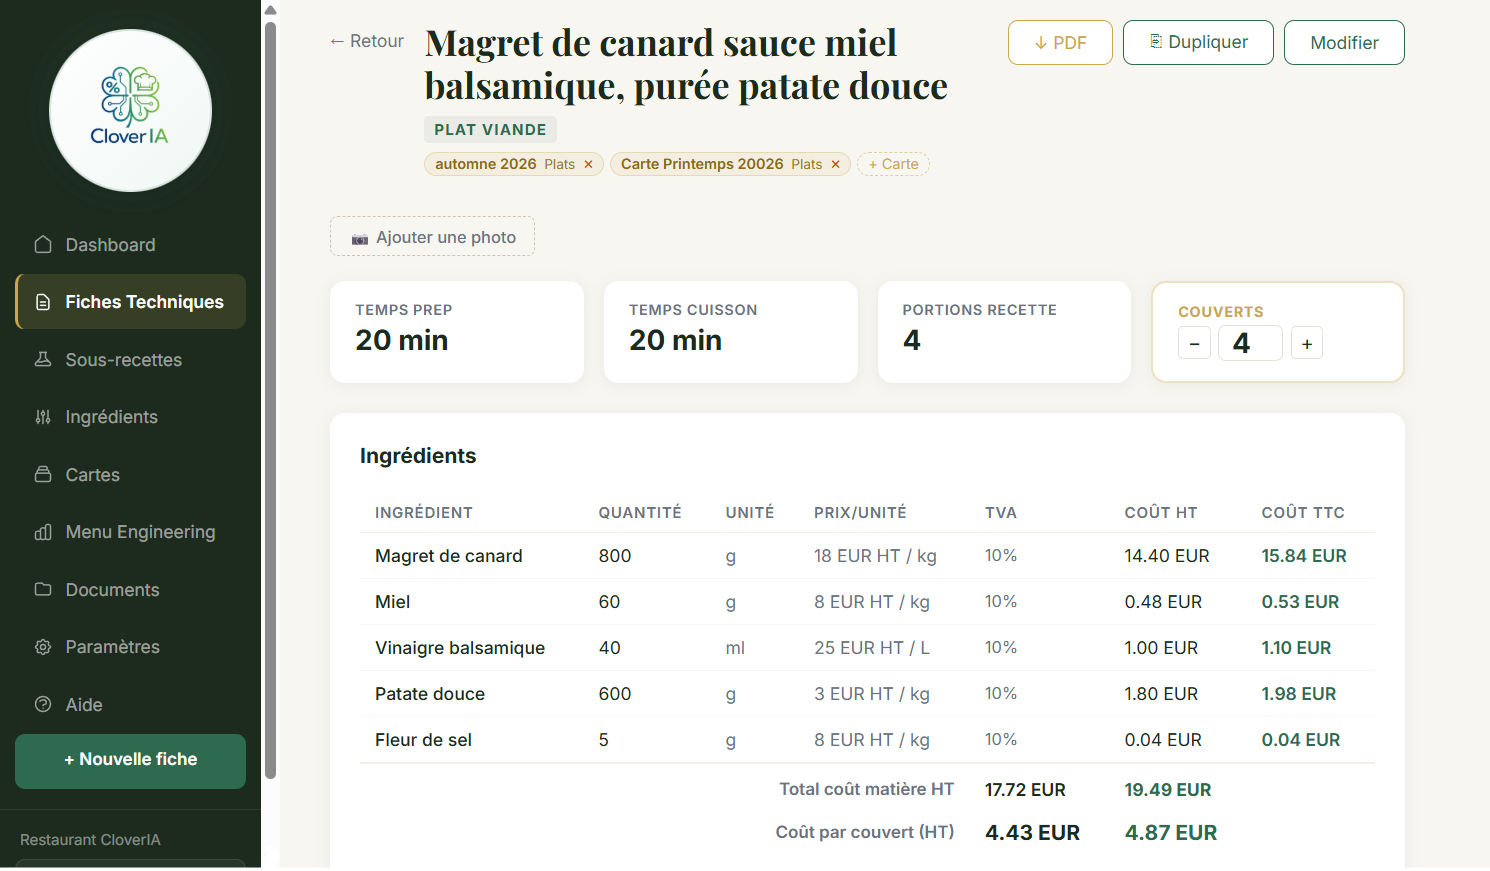Click the TEMPS PREP 20 min card

(457, 332)
